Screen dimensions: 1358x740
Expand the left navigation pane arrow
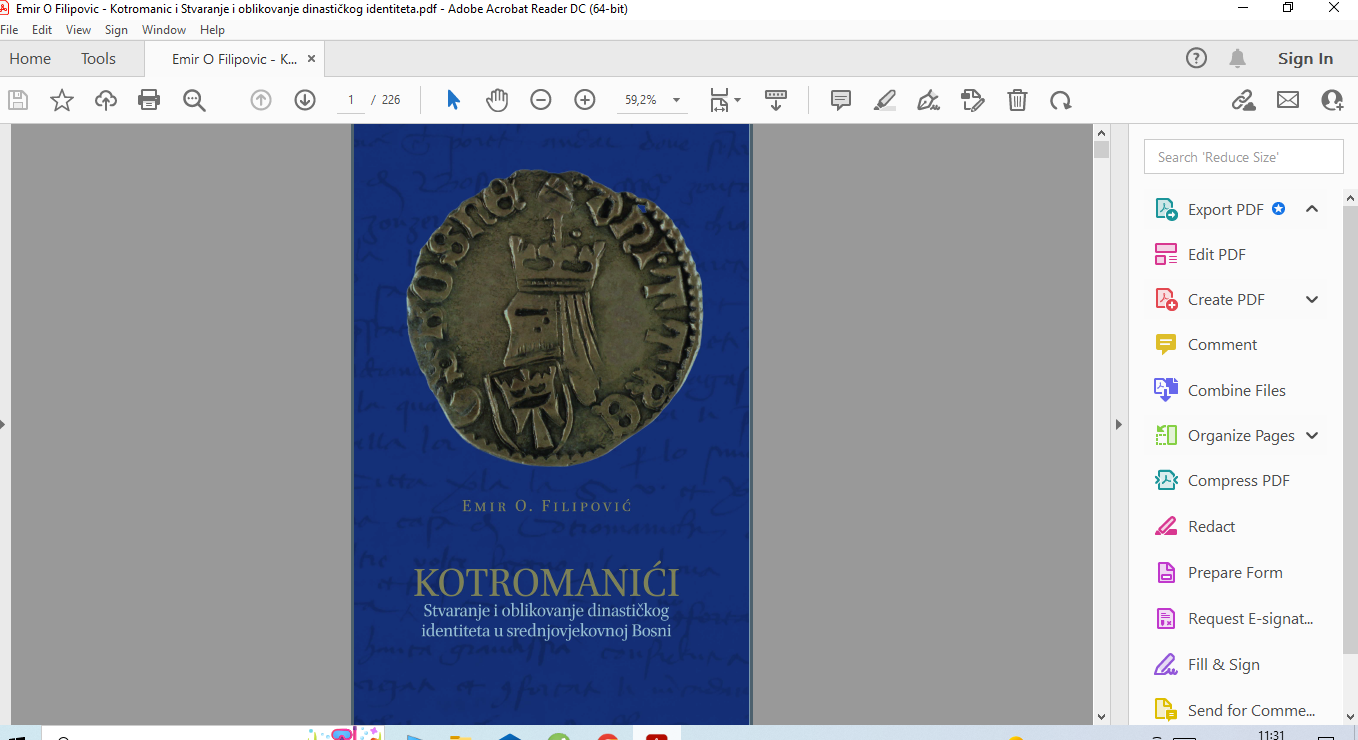coord(3,424)
